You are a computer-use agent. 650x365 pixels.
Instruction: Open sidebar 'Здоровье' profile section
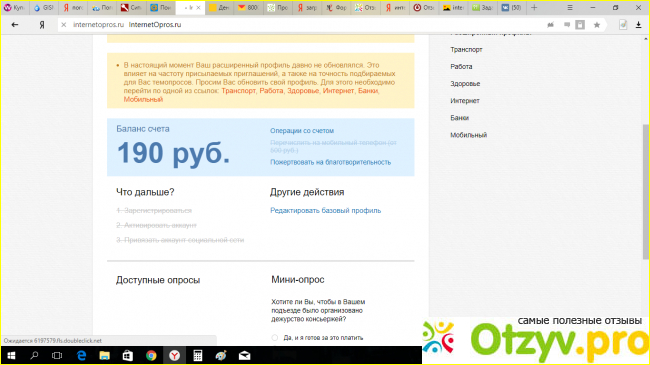coord(465,84)
